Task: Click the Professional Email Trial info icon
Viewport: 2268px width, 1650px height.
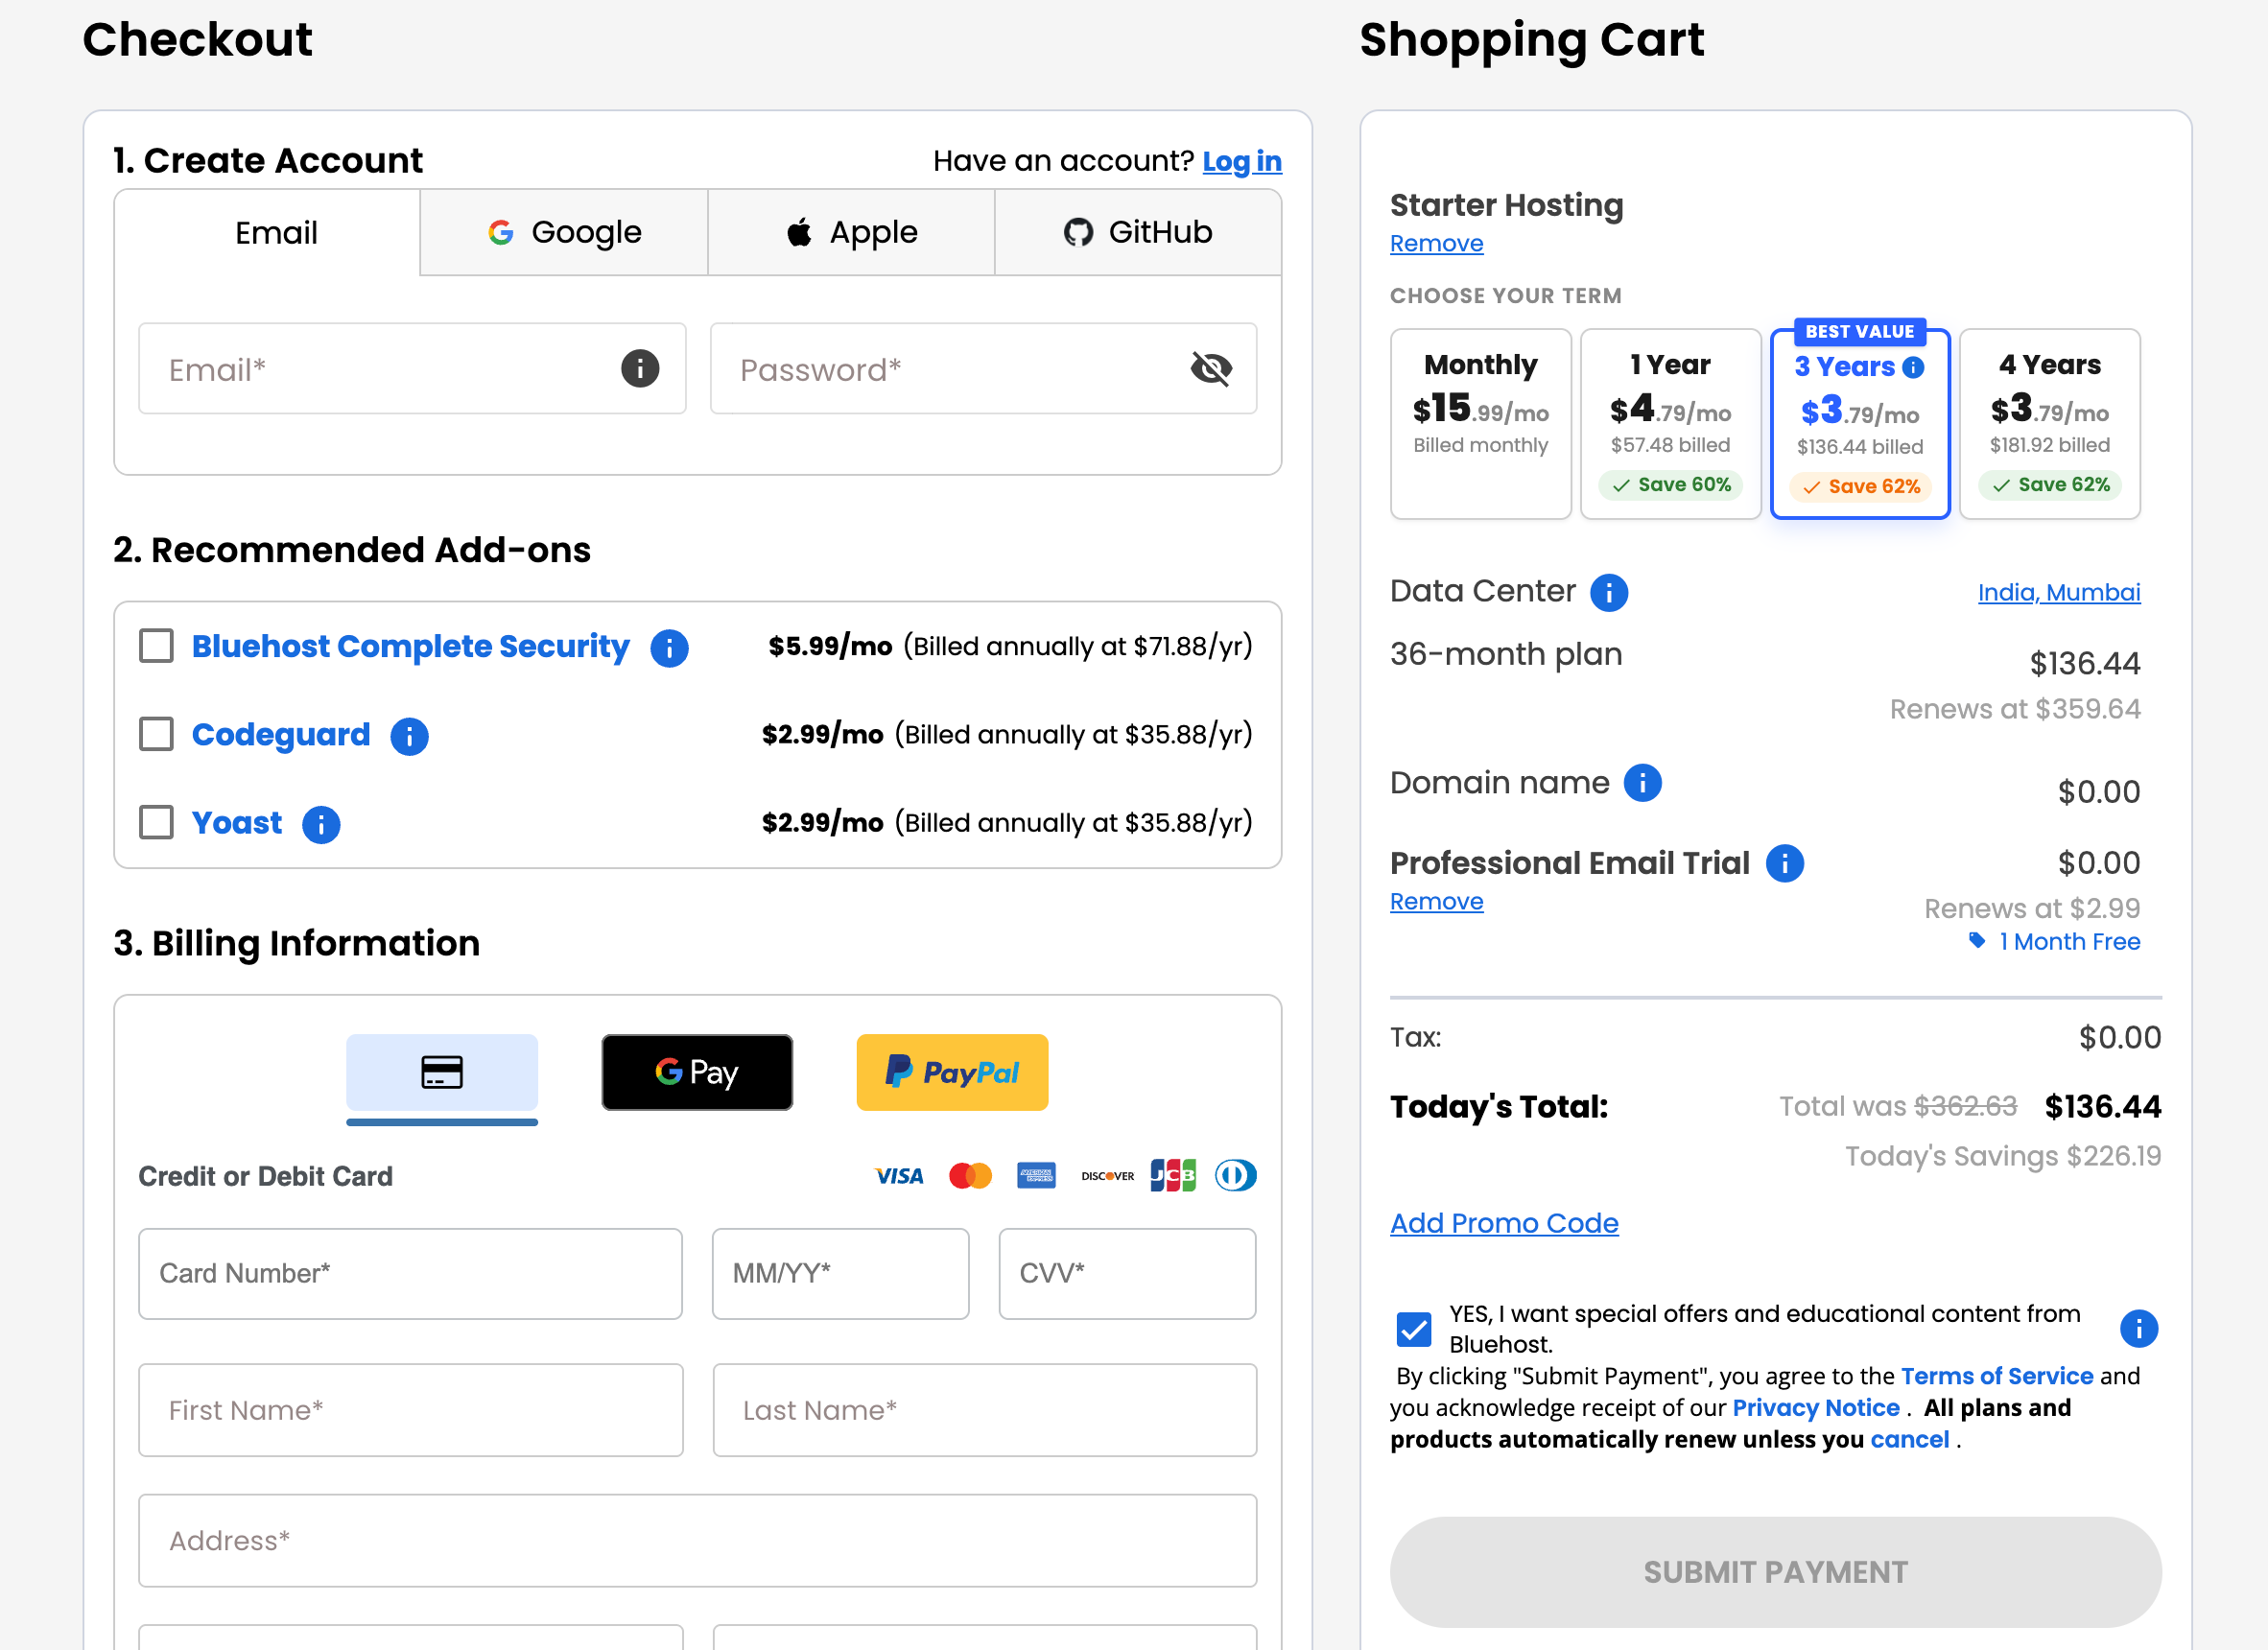Action: (1785, 863)
